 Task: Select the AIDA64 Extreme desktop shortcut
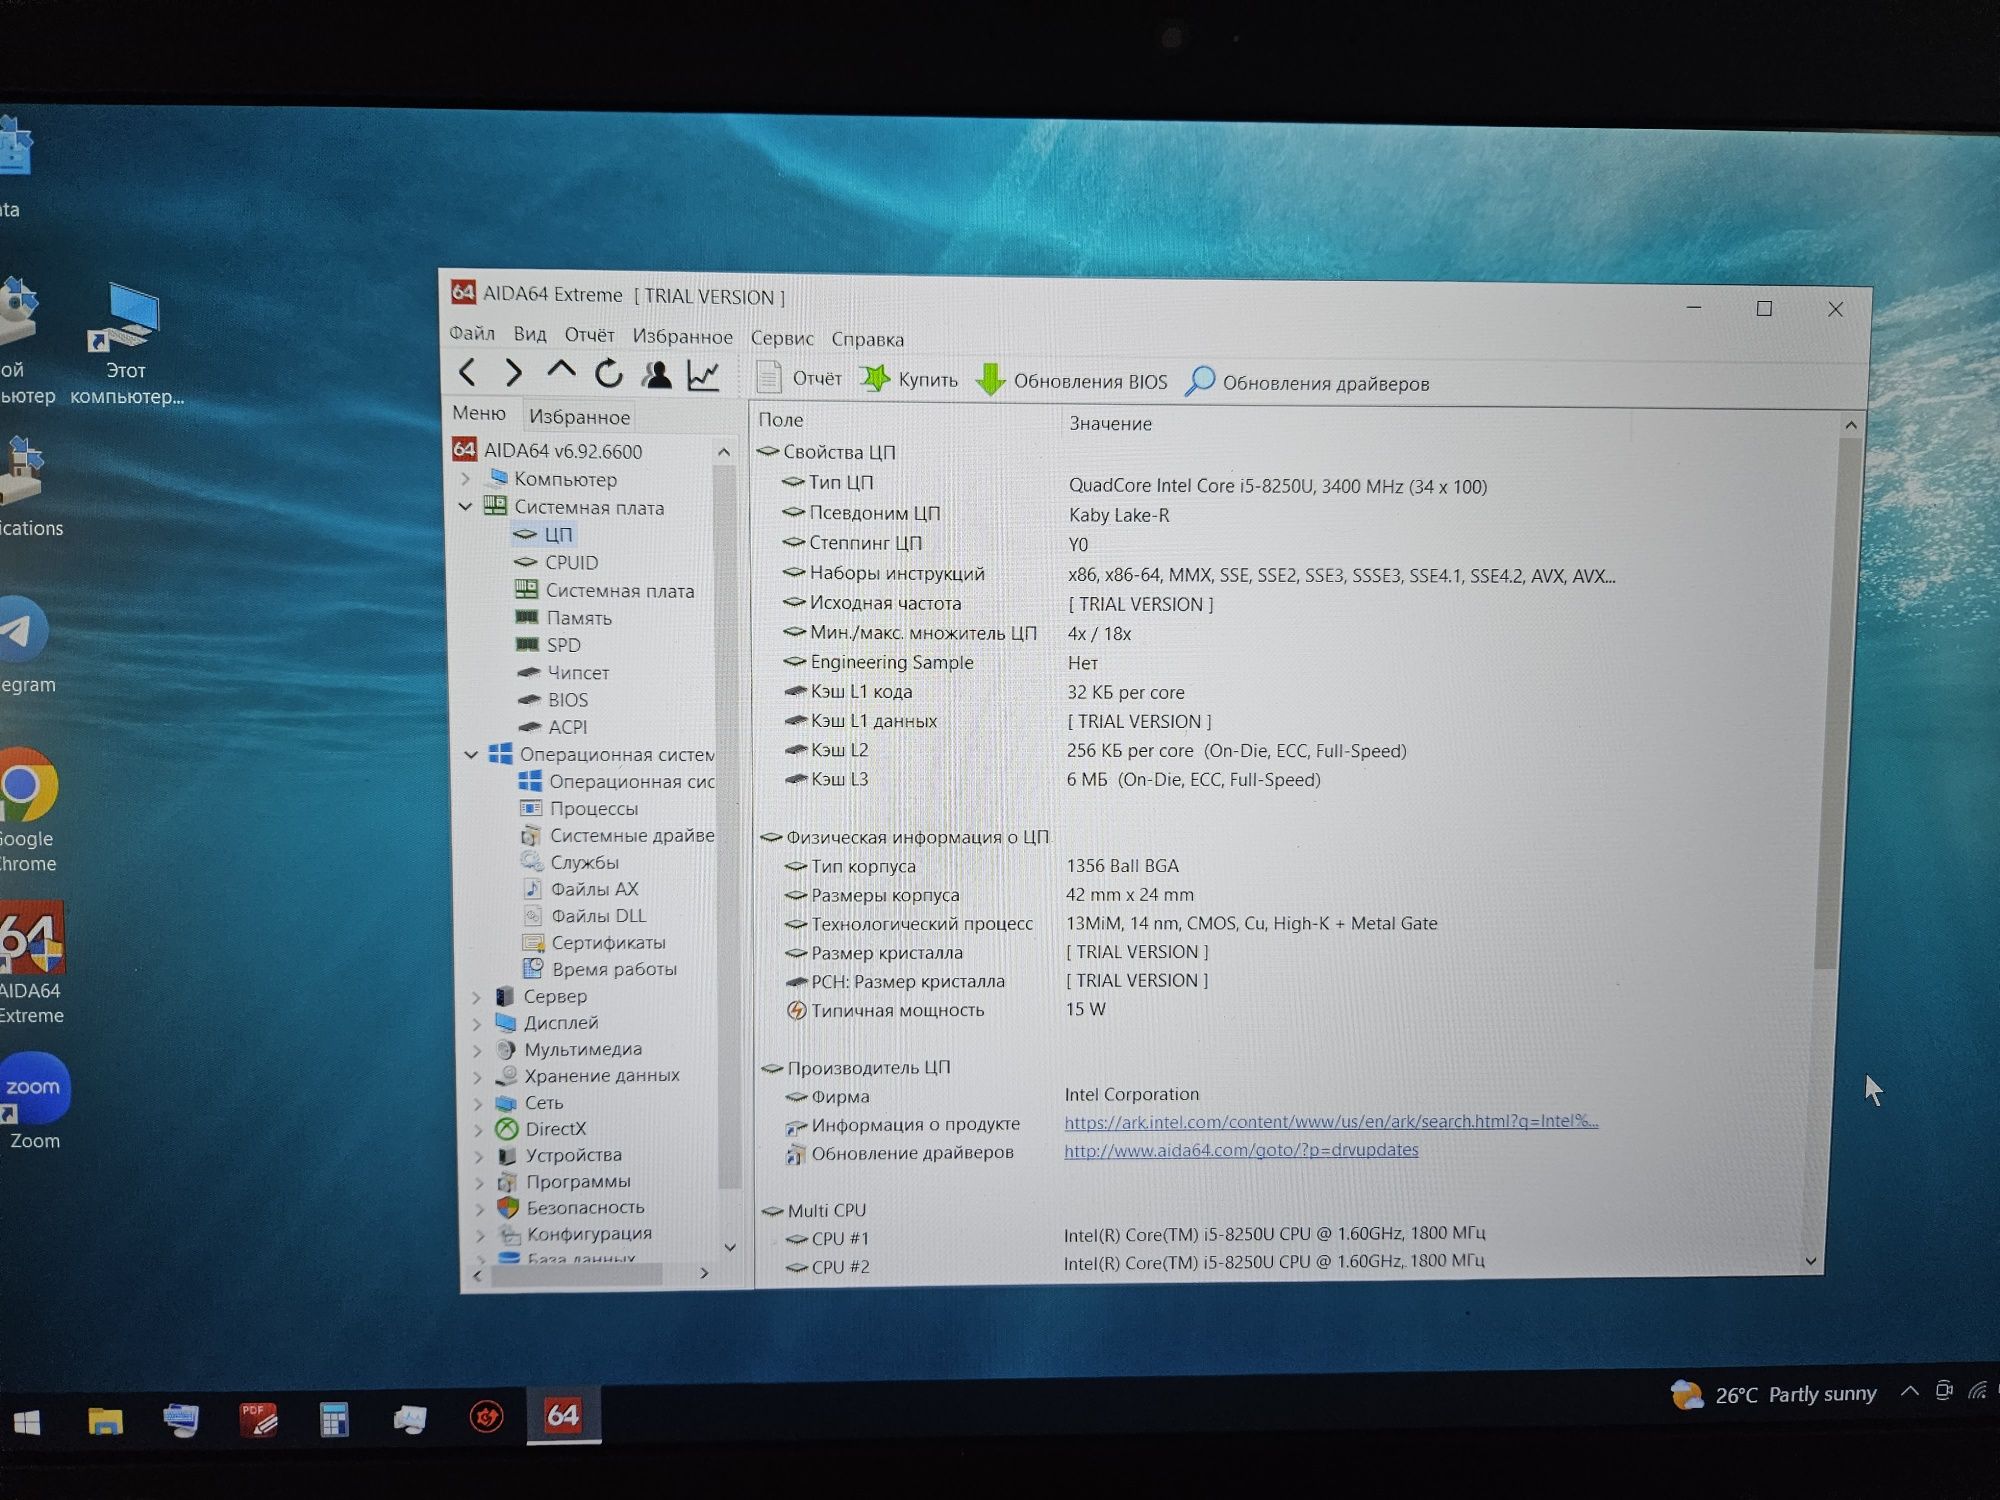coord(32,963)
